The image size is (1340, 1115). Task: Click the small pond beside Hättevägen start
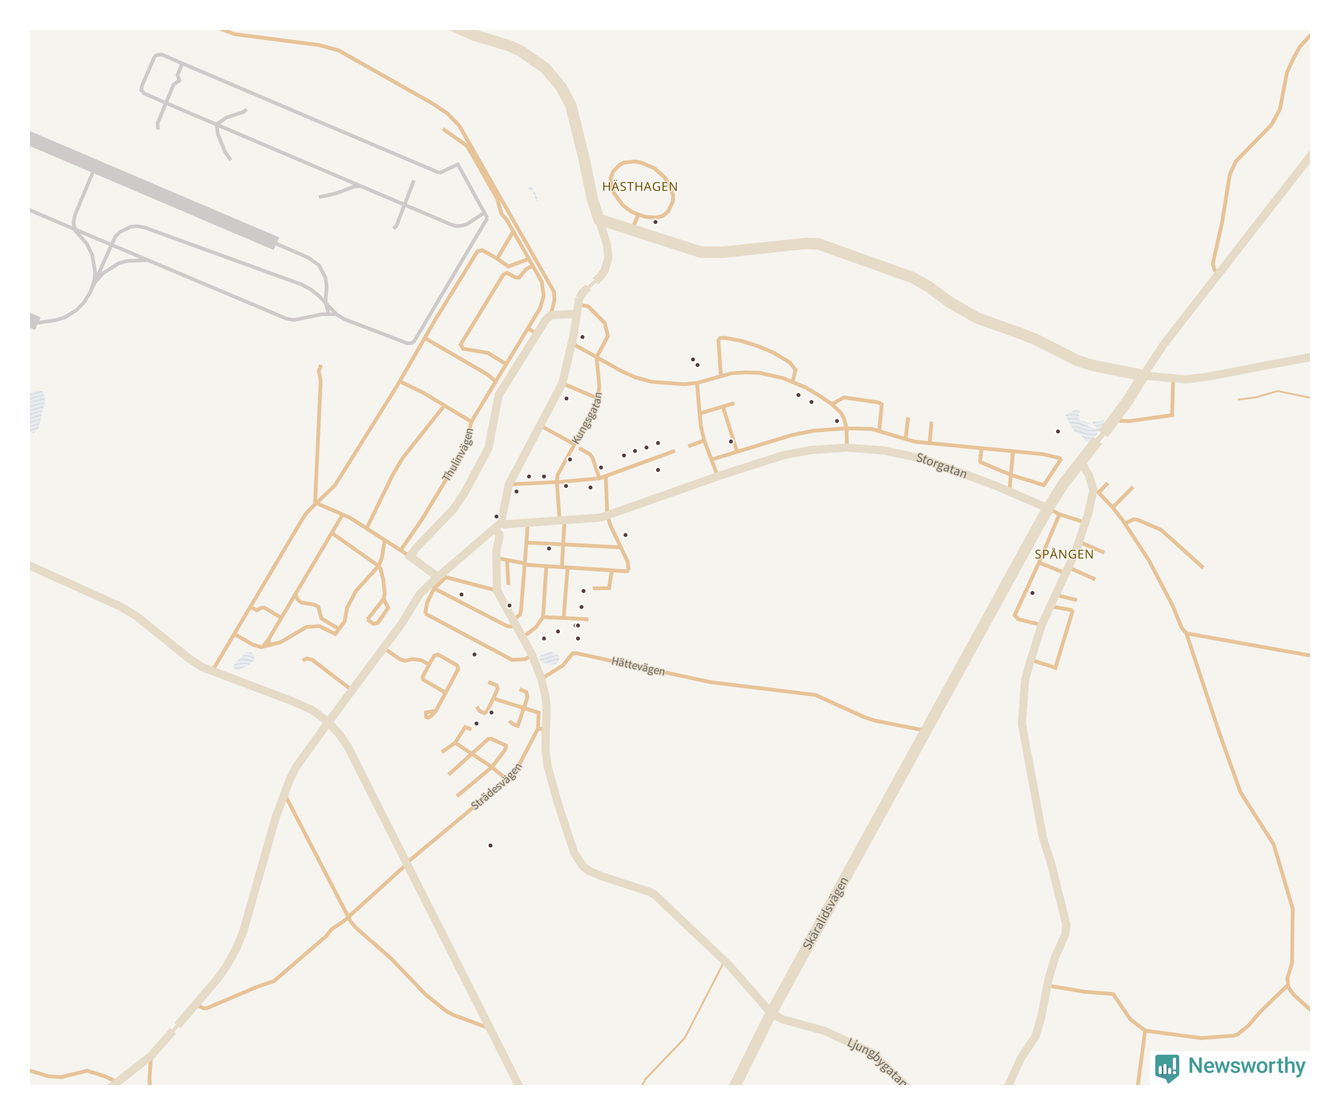coord(549,659)
